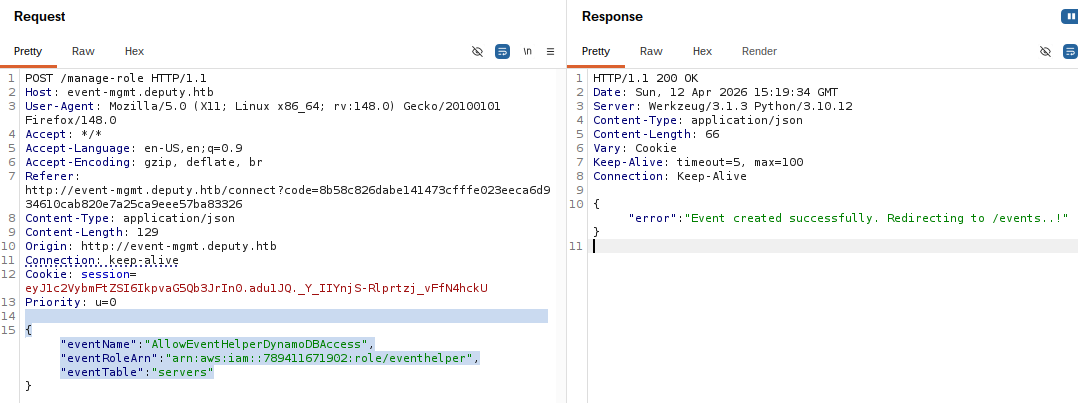
Task: Click the Priority: u=0 header
Action: (x=71, y=302)
